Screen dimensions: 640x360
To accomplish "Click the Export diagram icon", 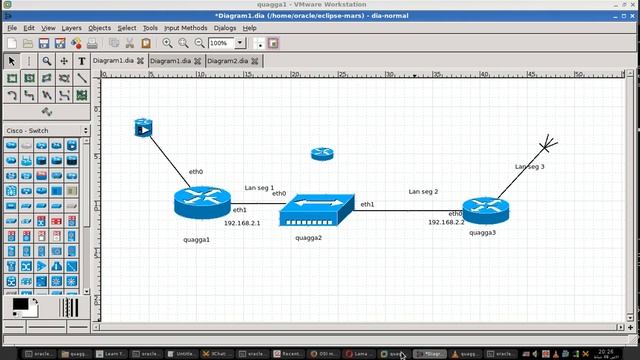I will click(76, 43).
